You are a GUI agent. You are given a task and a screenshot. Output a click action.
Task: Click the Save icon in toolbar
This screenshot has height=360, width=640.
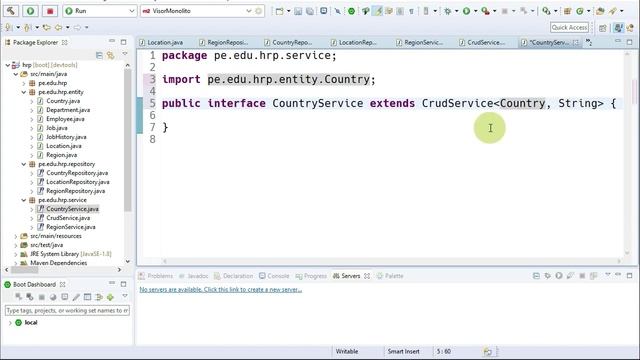(x=298, y=11)
